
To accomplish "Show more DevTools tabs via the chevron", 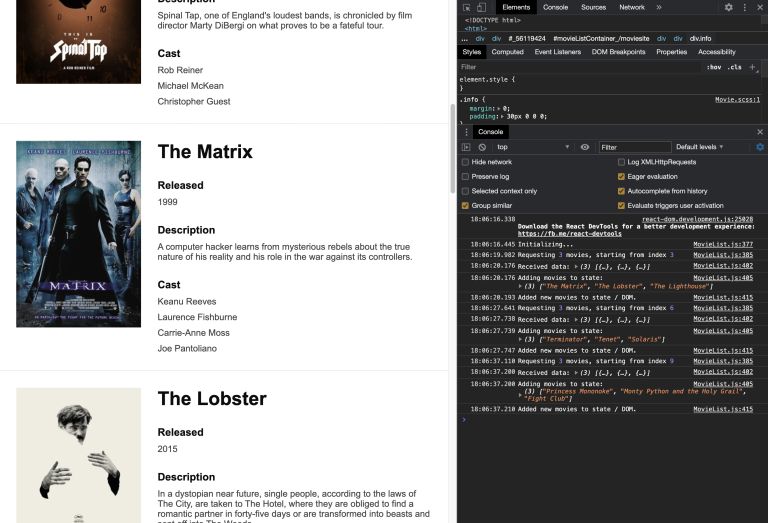I will [658, 7].
